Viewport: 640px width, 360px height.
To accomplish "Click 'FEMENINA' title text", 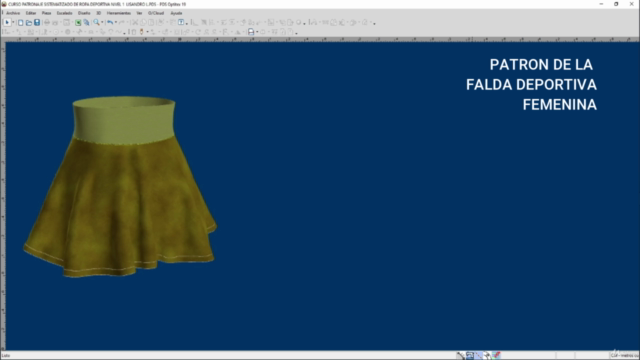I will pyautogui.click(x=560, y=105).
